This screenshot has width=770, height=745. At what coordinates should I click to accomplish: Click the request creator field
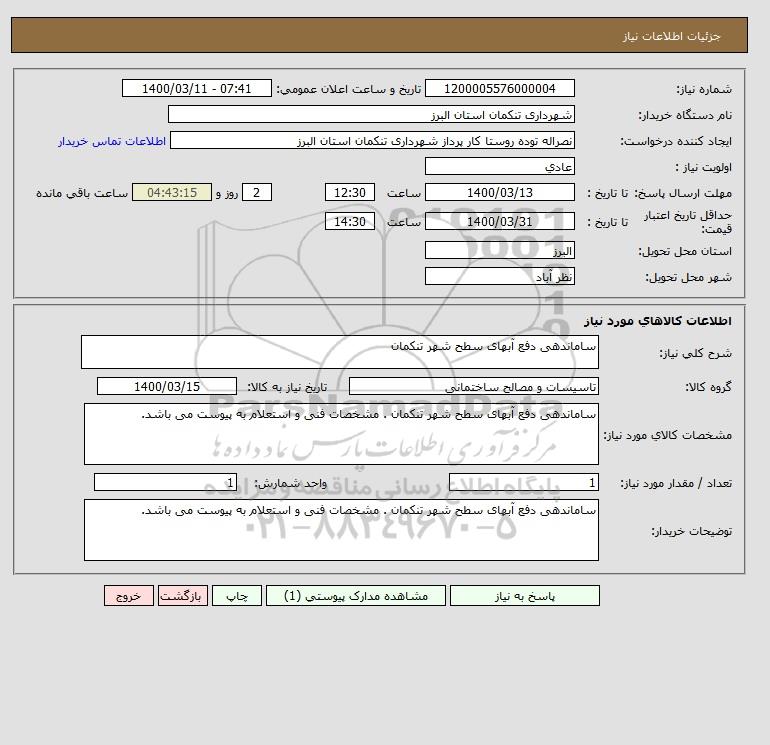tap(372, 140)
